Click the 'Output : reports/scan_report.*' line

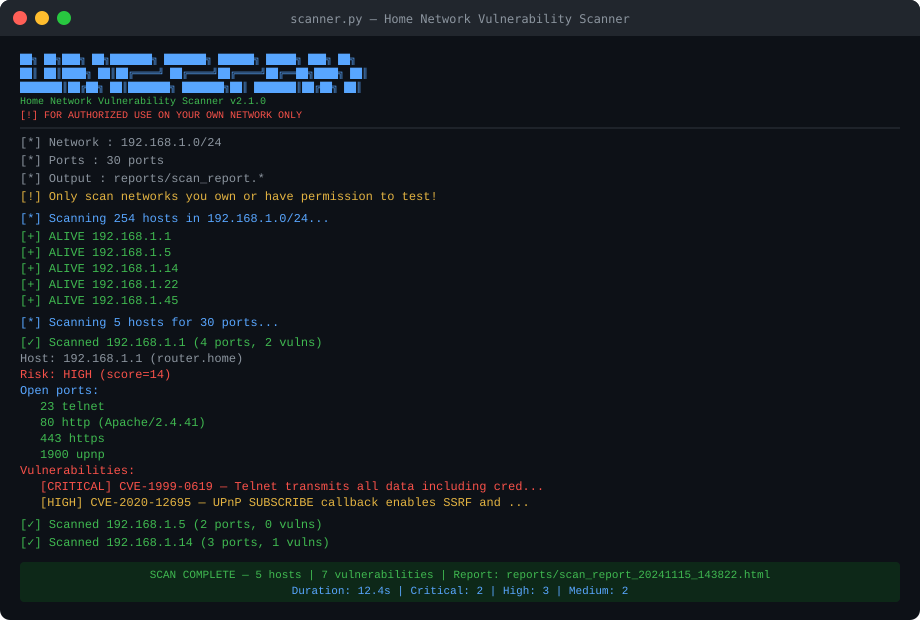(x=142, y=178)
